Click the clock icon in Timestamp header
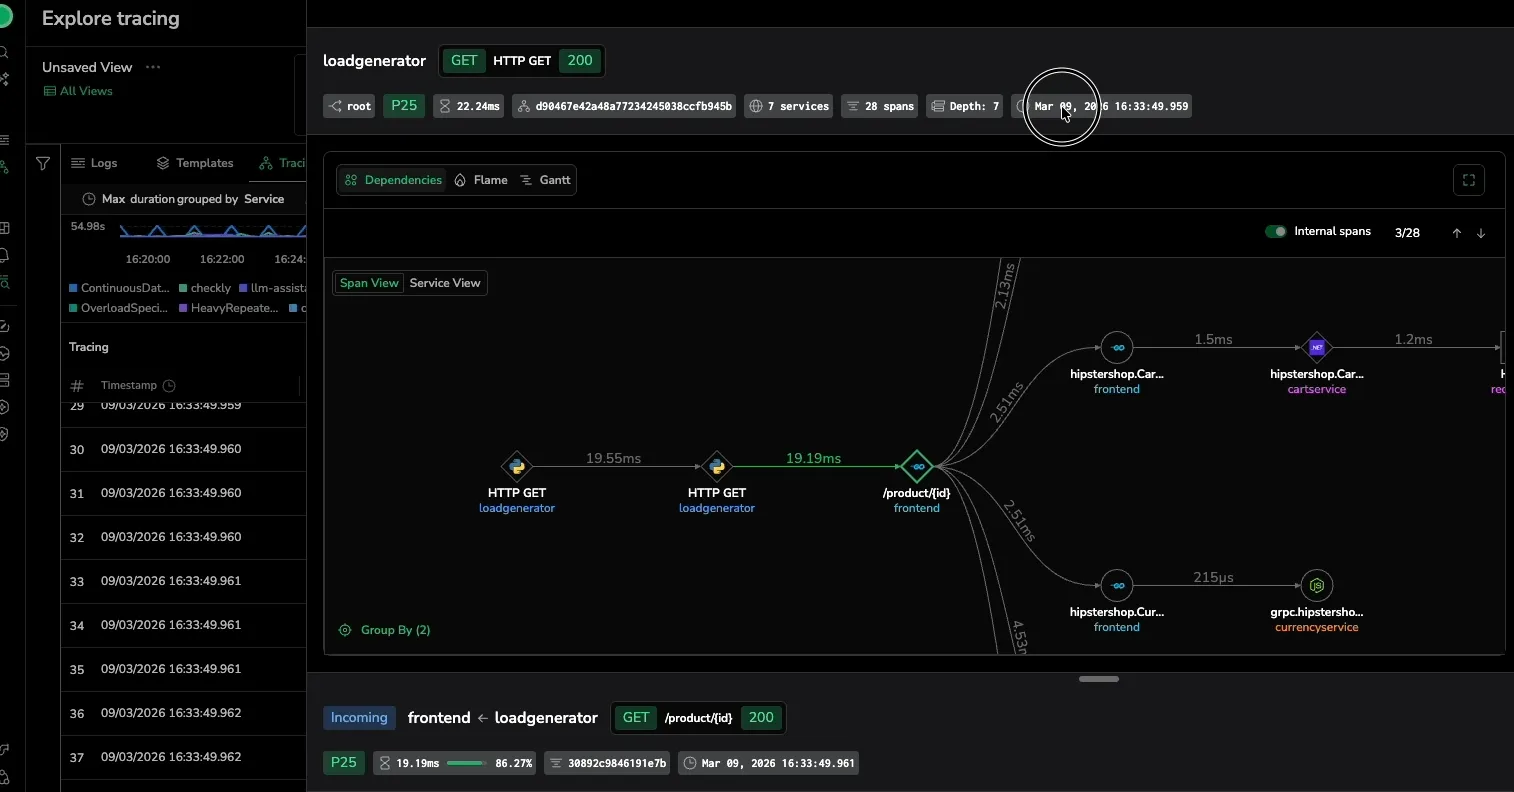 [x=169, y=386]
